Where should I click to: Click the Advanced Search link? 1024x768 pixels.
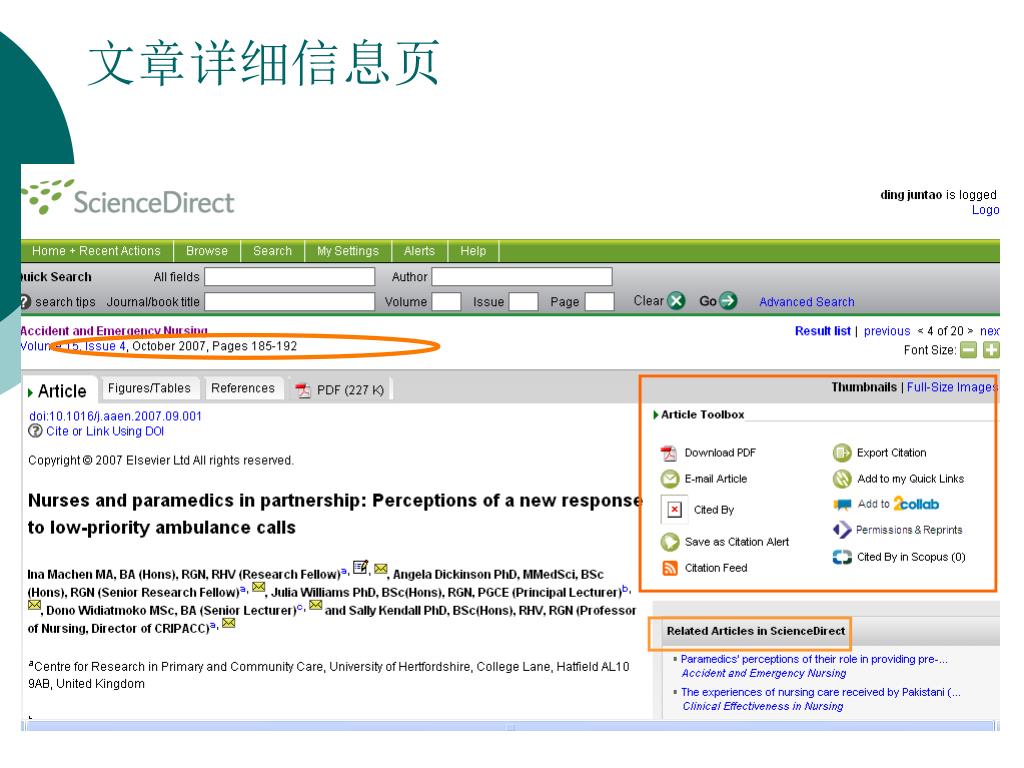tap(807, 302)
